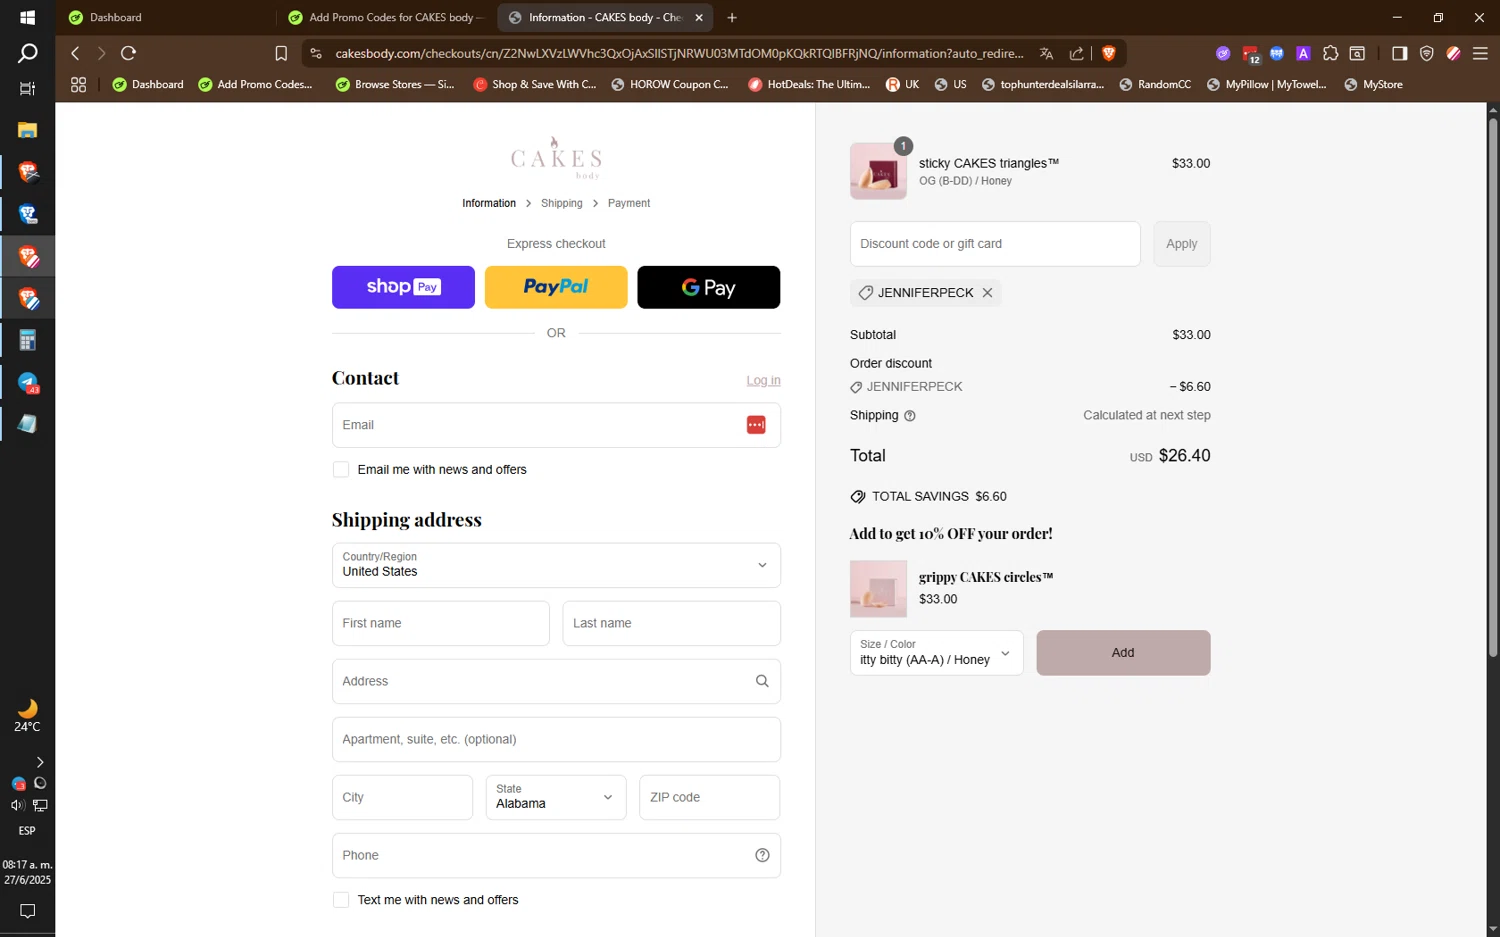1500x937 pixels.
Task: Open the Country/Region dropdown
Action: (556, 565)
